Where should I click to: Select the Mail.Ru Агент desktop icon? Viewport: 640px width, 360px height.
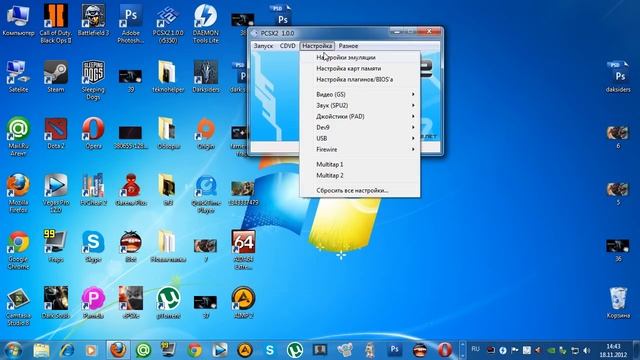click(x=18, y=136)
